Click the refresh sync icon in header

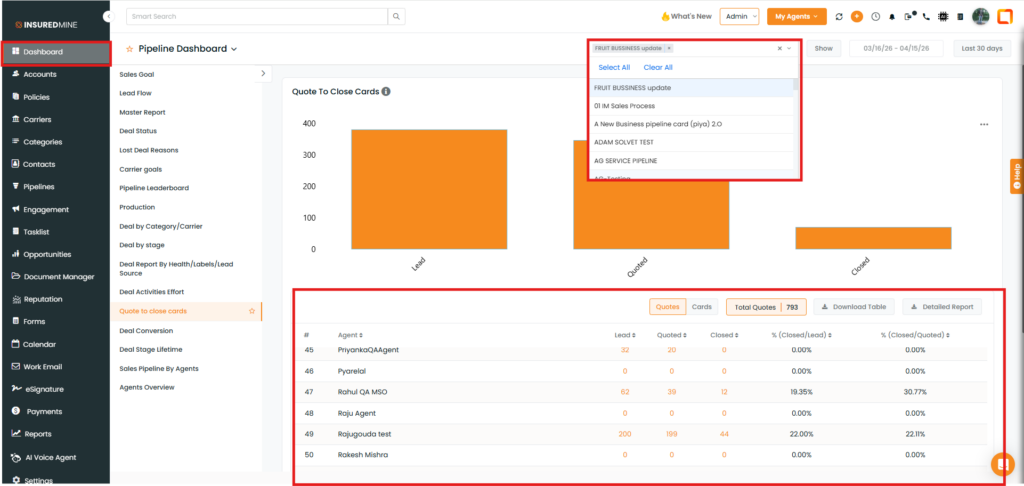[839, 17]
